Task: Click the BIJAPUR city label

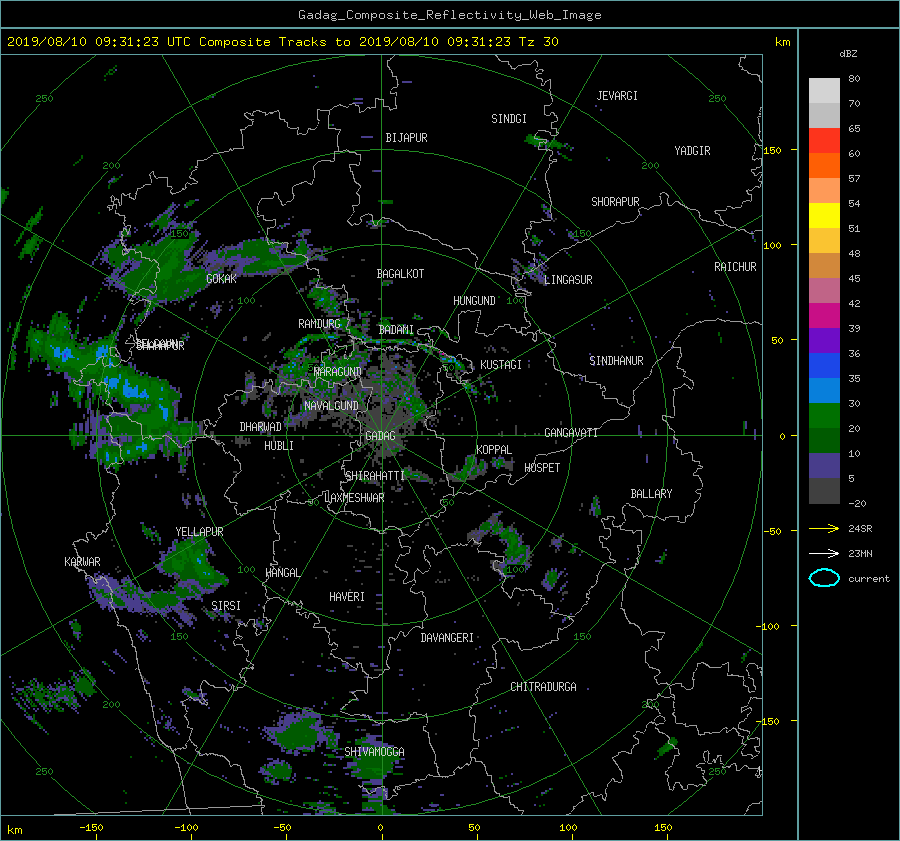Action: pos(406,138)
